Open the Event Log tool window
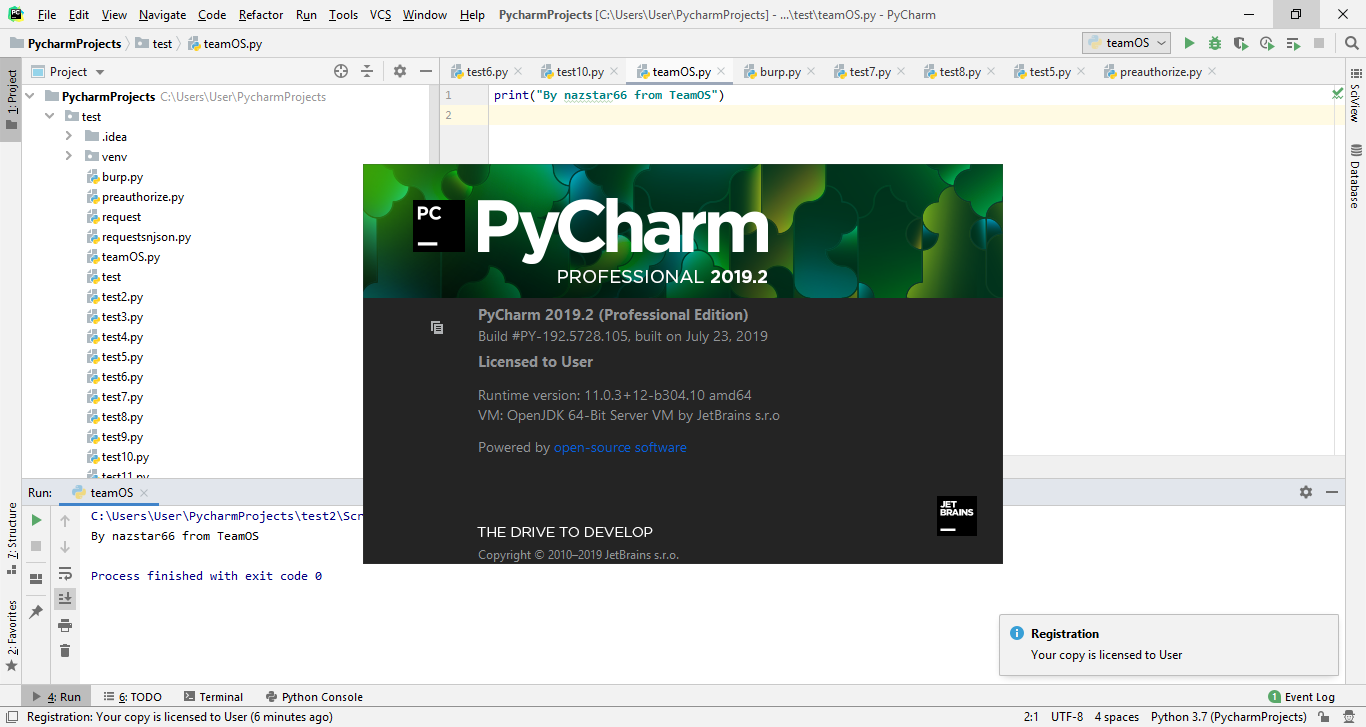1366x727 pixels. tap(1301, 697)
